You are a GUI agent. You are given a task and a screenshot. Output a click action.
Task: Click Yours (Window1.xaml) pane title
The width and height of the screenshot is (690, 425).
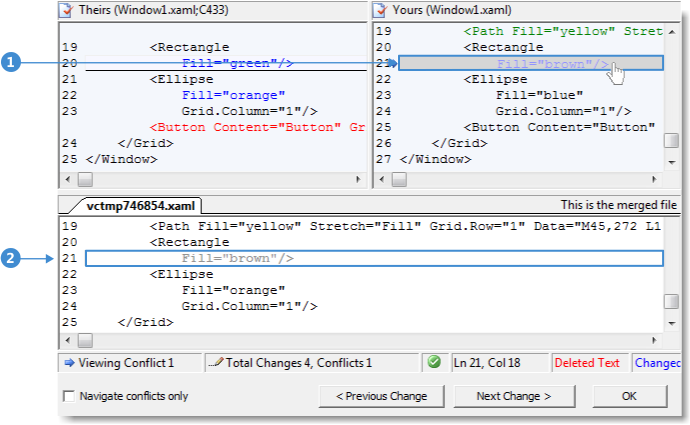click(452, 10)
